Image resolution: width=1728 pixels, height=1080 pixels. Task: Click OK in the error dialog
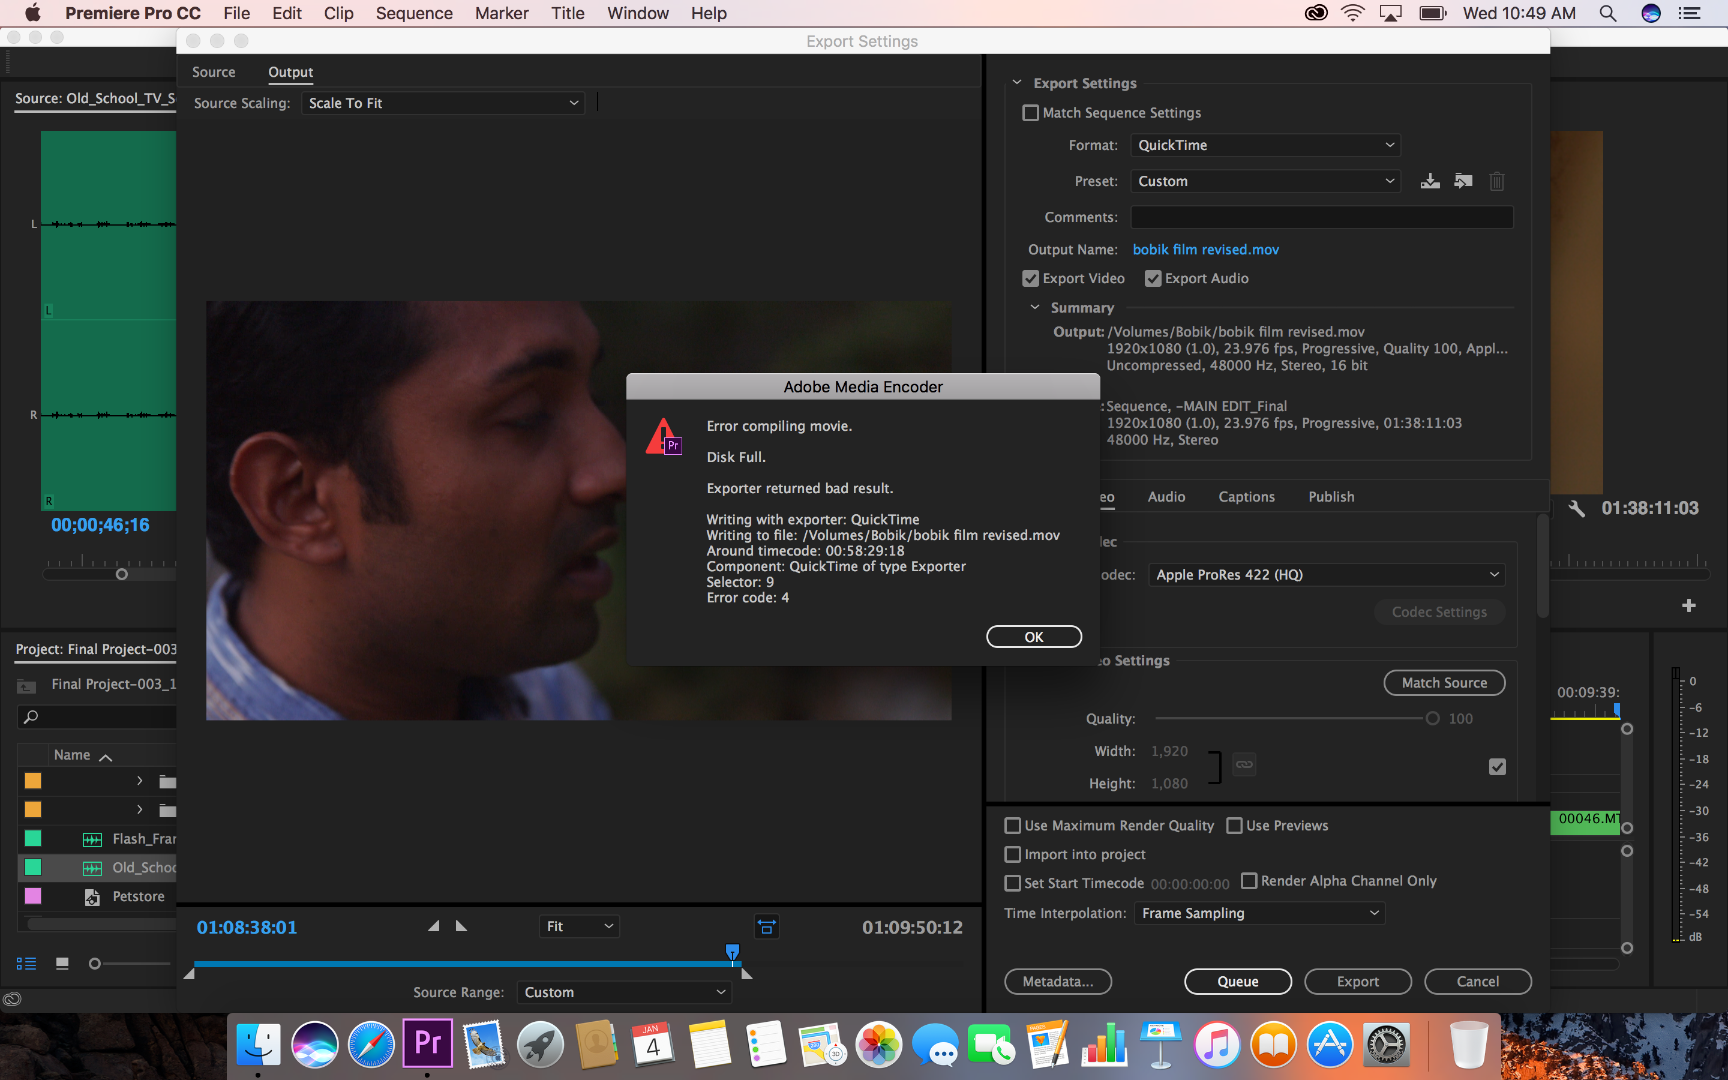coord(1034,637)
